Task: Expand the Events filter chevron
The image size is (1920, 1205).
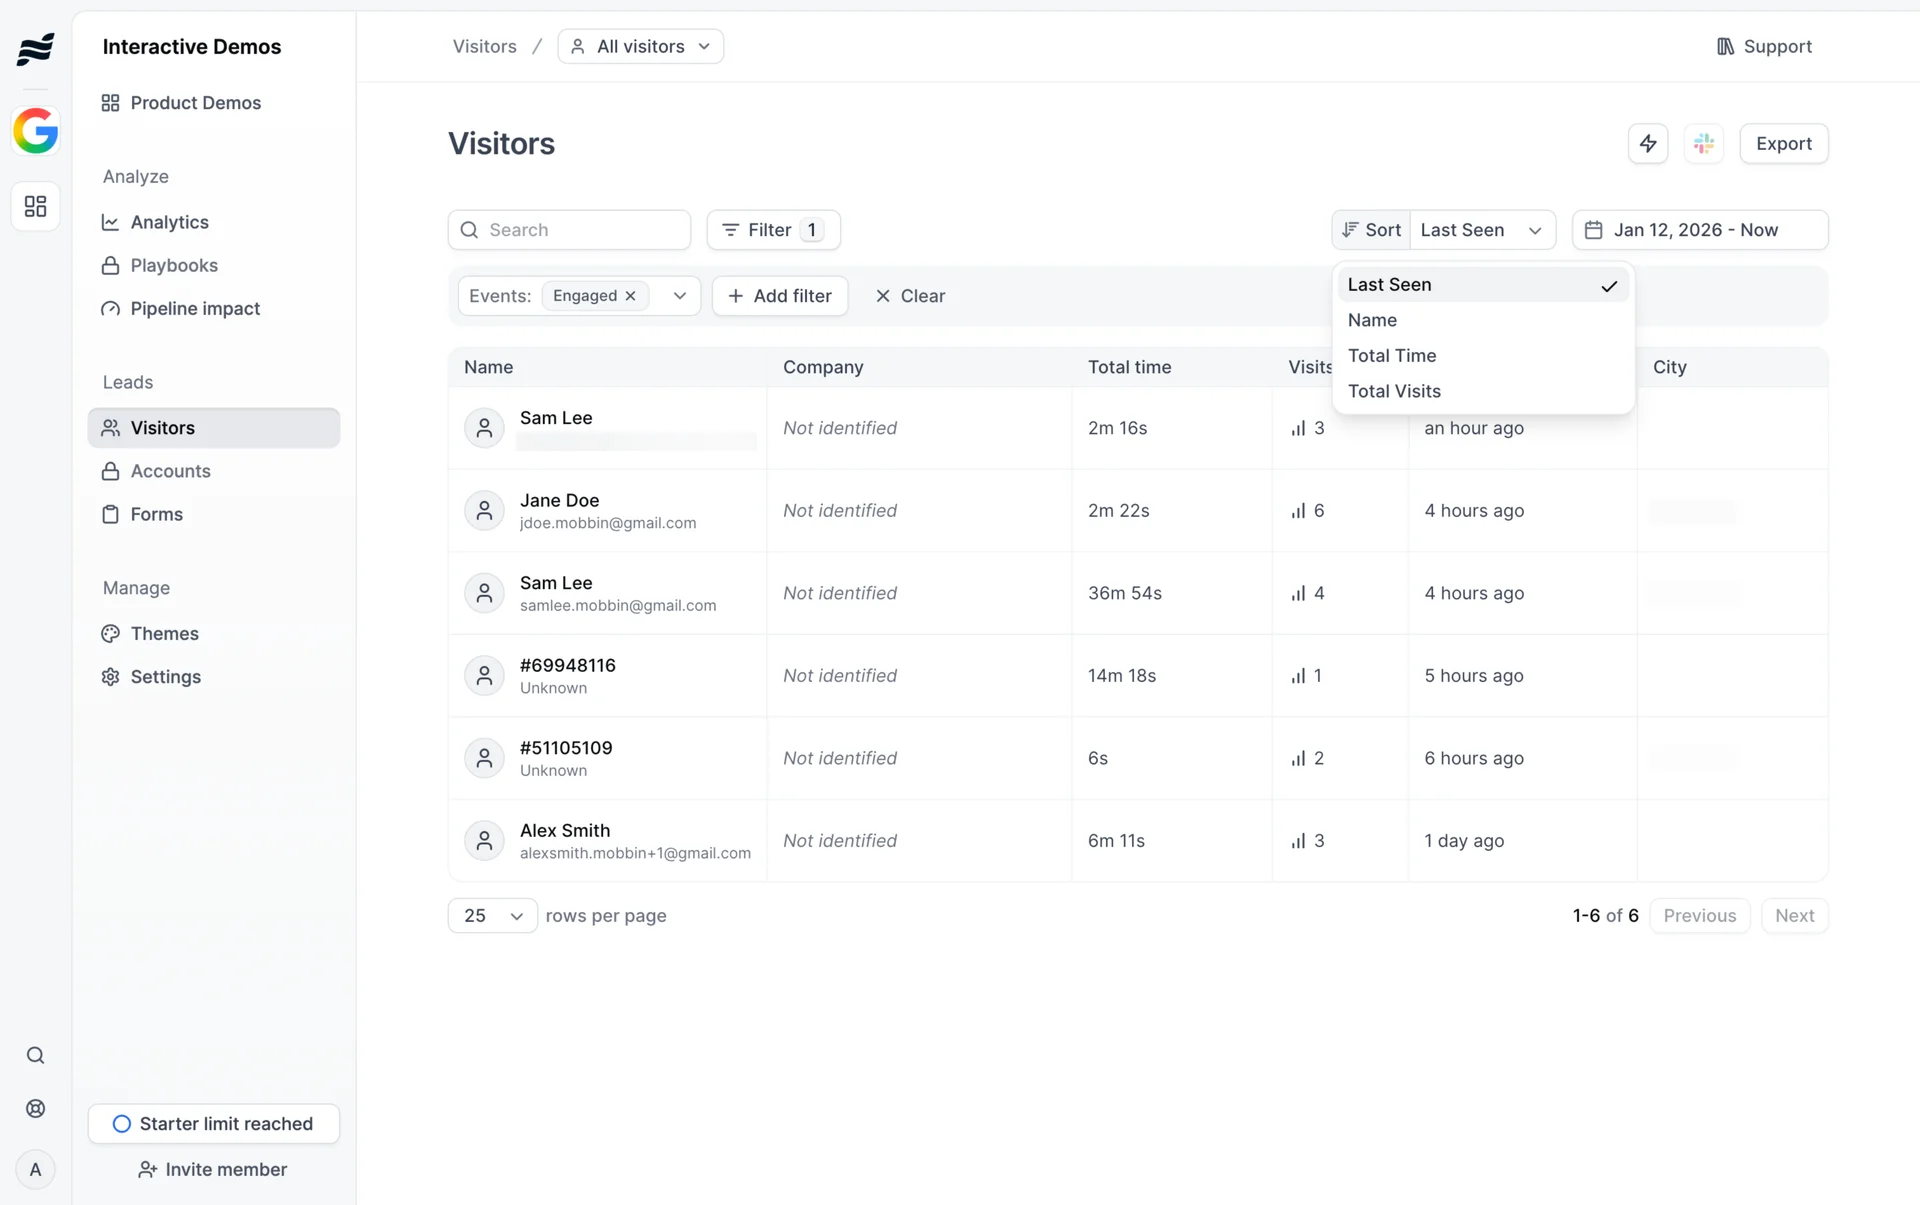Action: pos(680,296)
